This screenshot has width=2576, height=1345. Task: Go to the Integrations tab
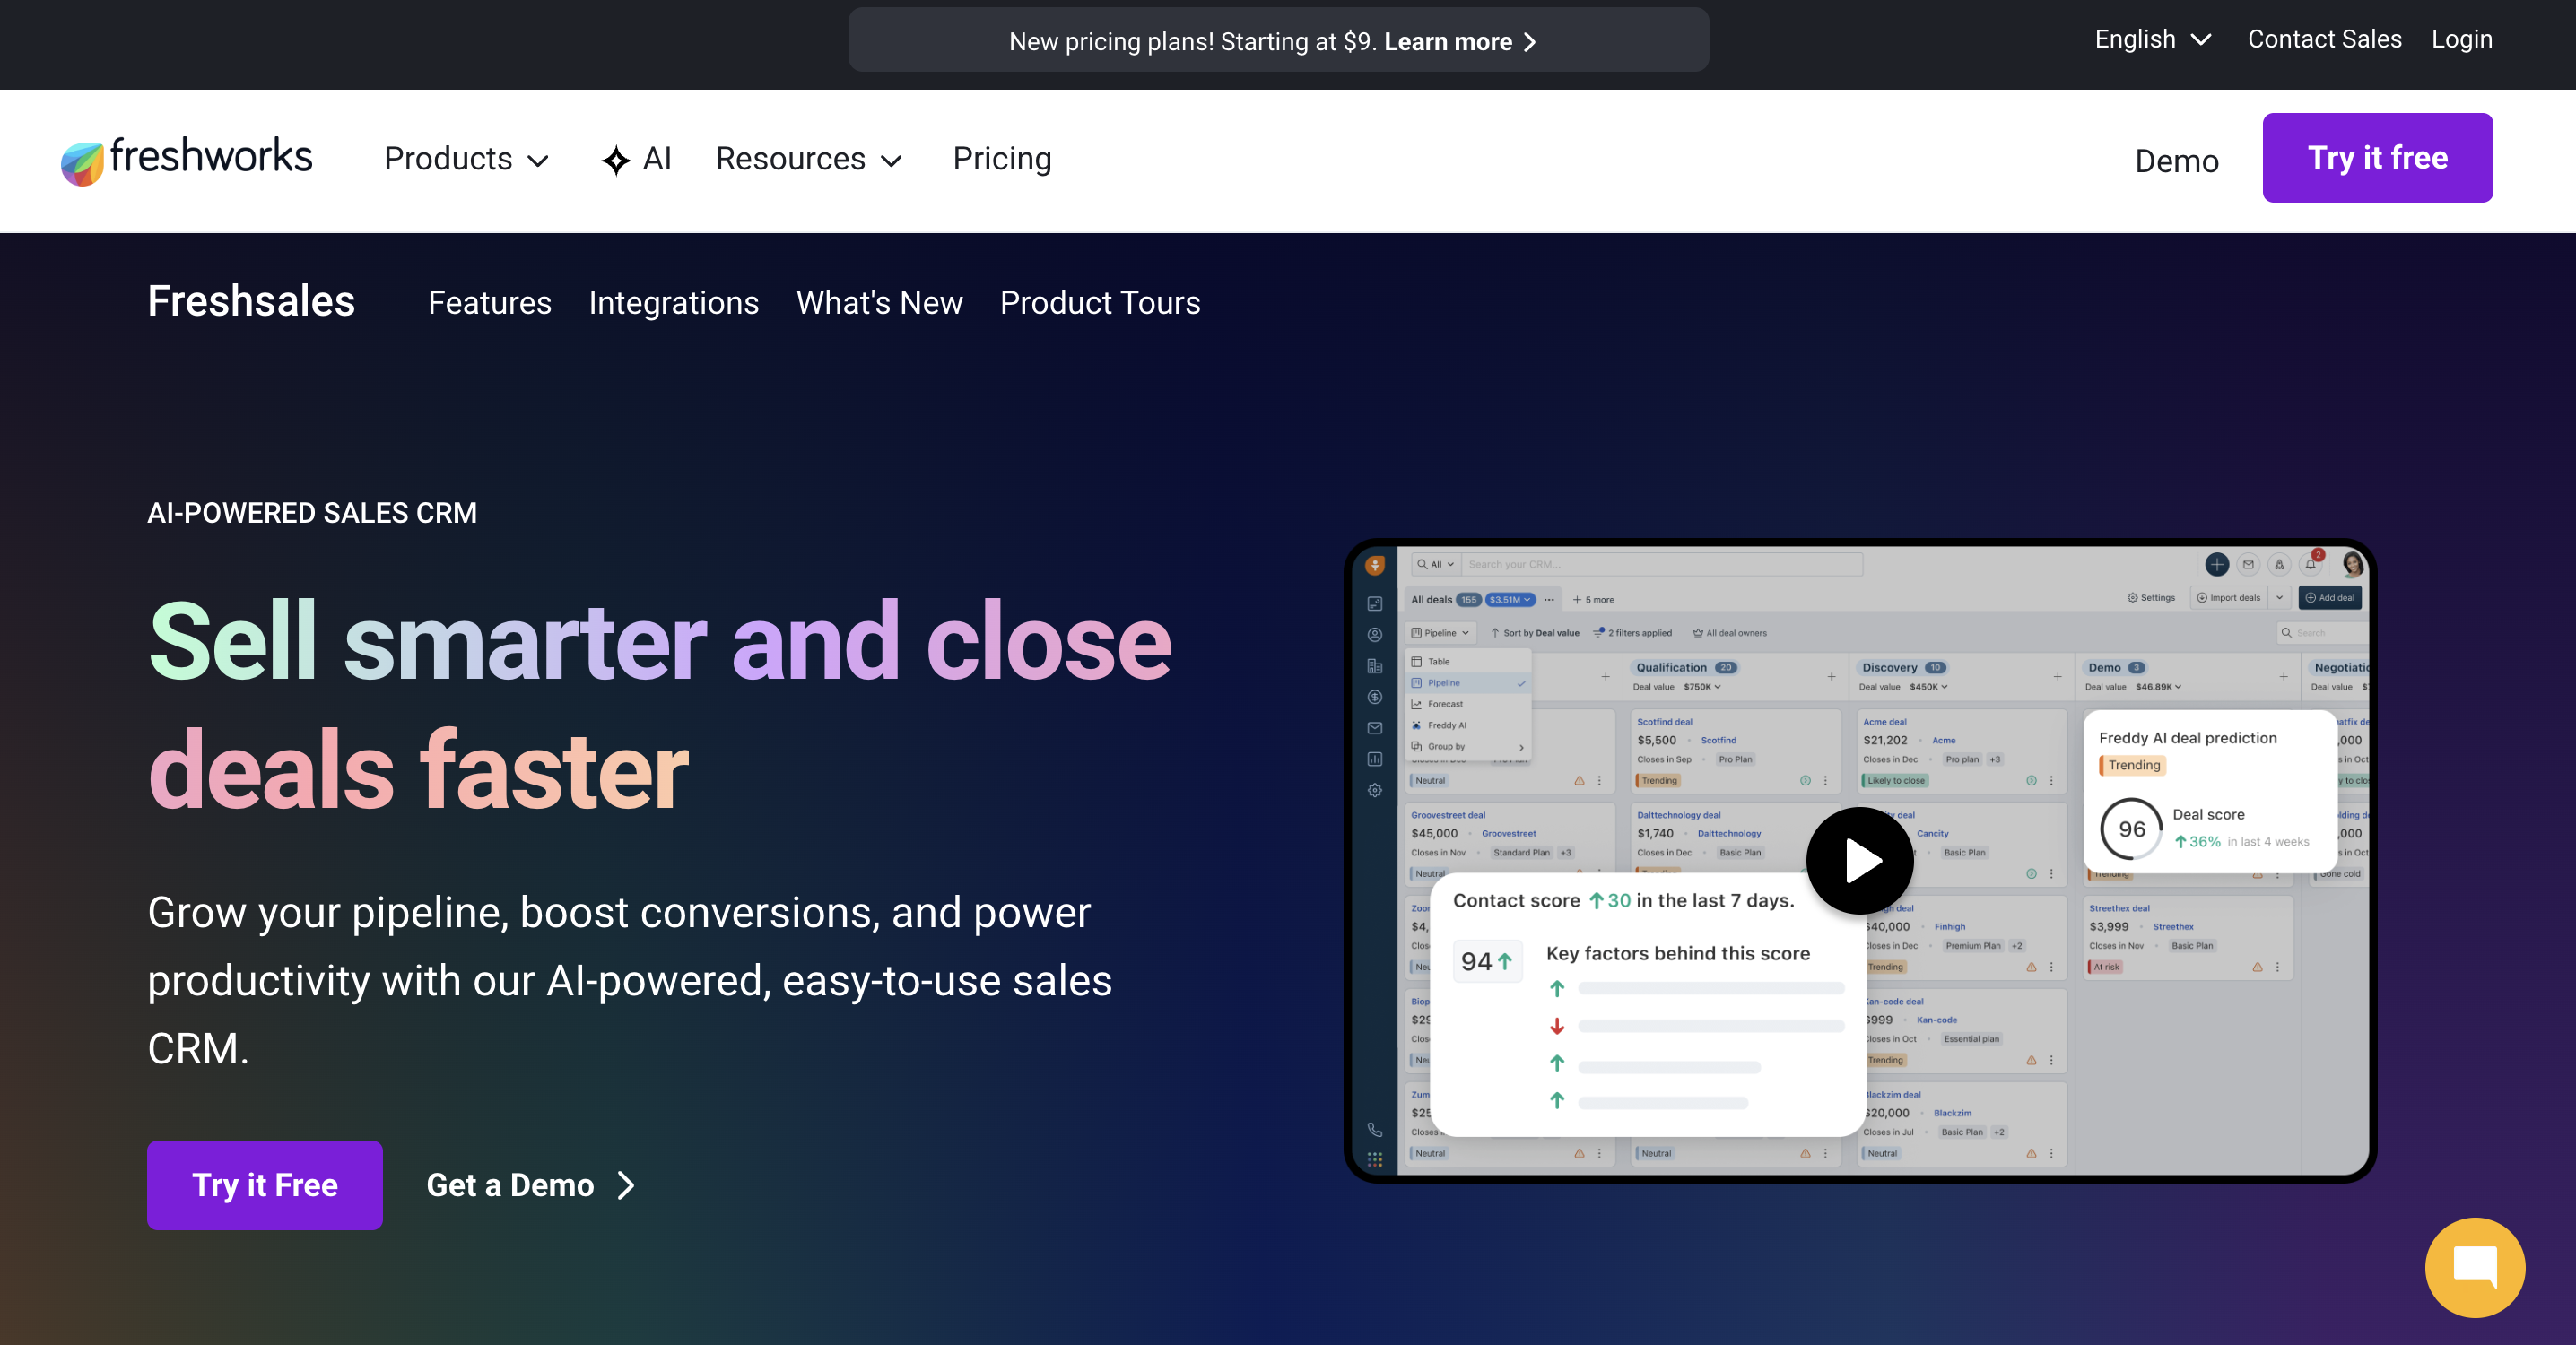(x=673, y=303)
